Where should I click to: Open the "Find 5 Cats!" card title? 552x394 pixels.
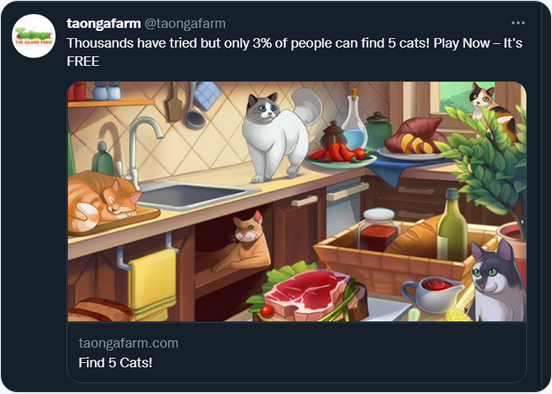pyautogui.click(x=115, y=362)
